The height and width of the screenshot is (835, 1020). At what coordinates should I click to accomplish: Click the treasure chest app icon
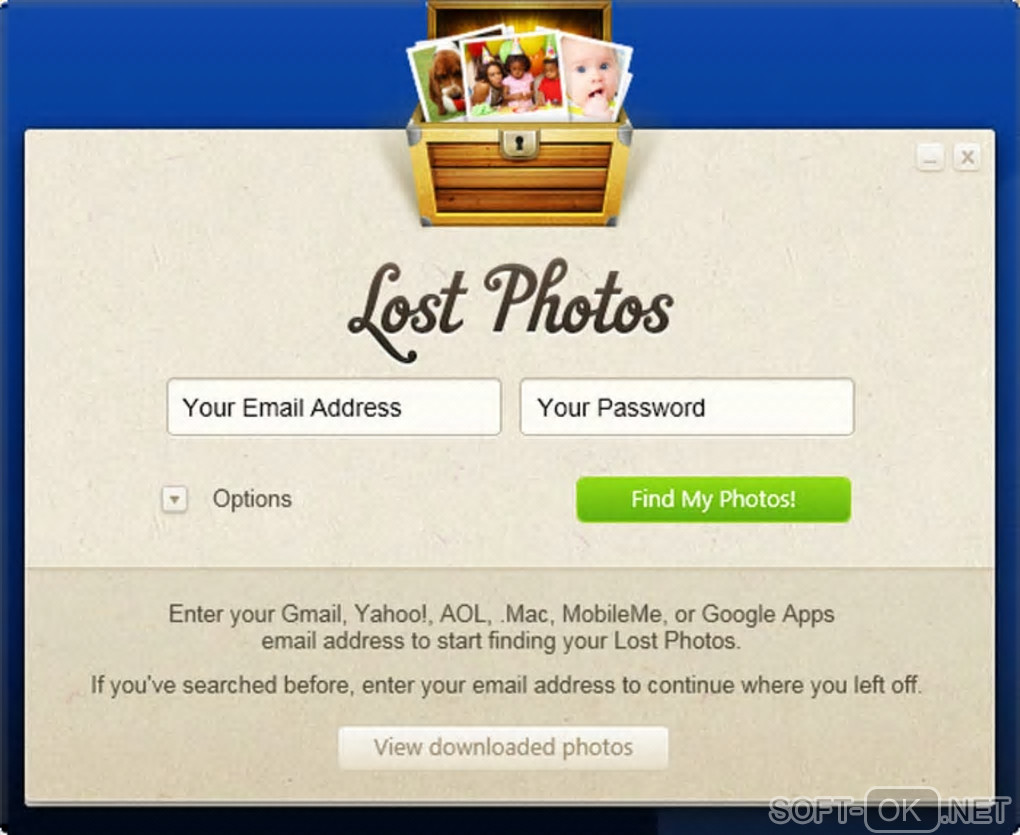519,114
